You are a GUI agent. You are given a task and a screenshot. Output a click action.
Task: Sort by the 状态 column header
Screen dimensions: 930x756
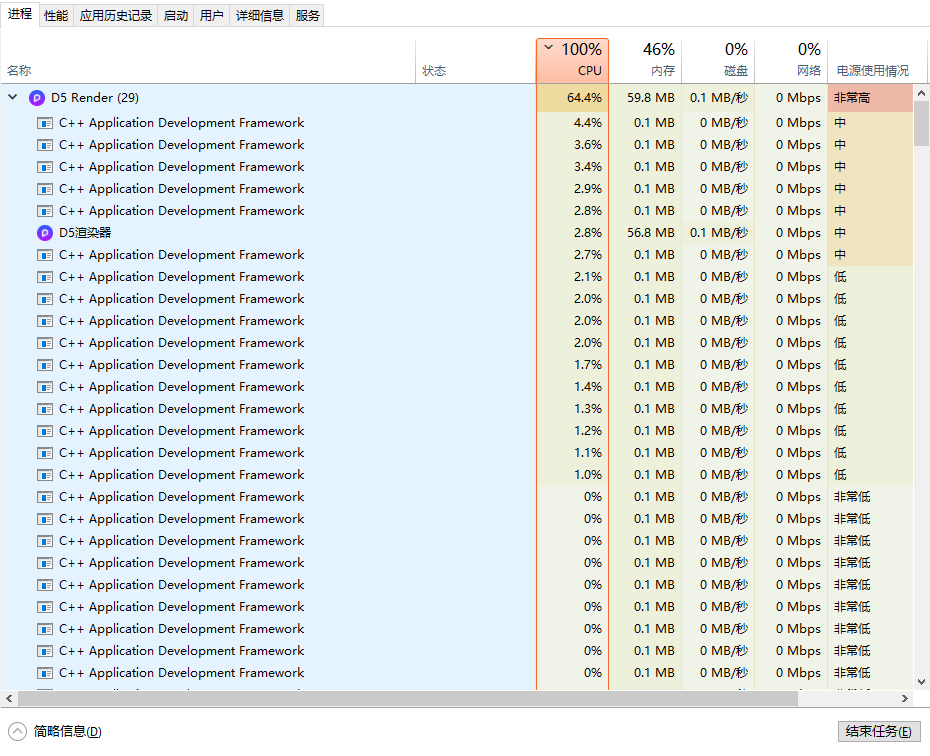click(476, 60)
